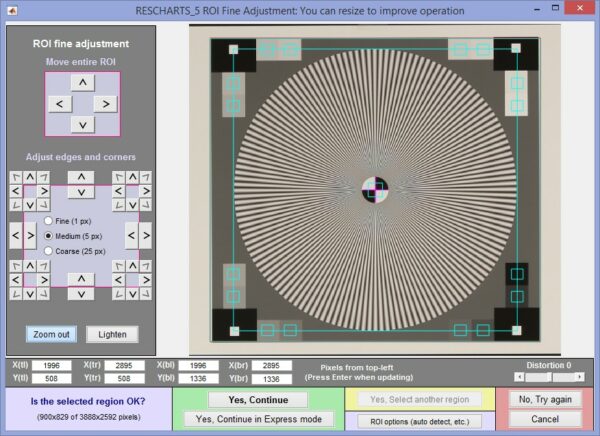Shift the top edge upward
The height and width of the screenshot is (436, 600).
(x=83, y=177)
